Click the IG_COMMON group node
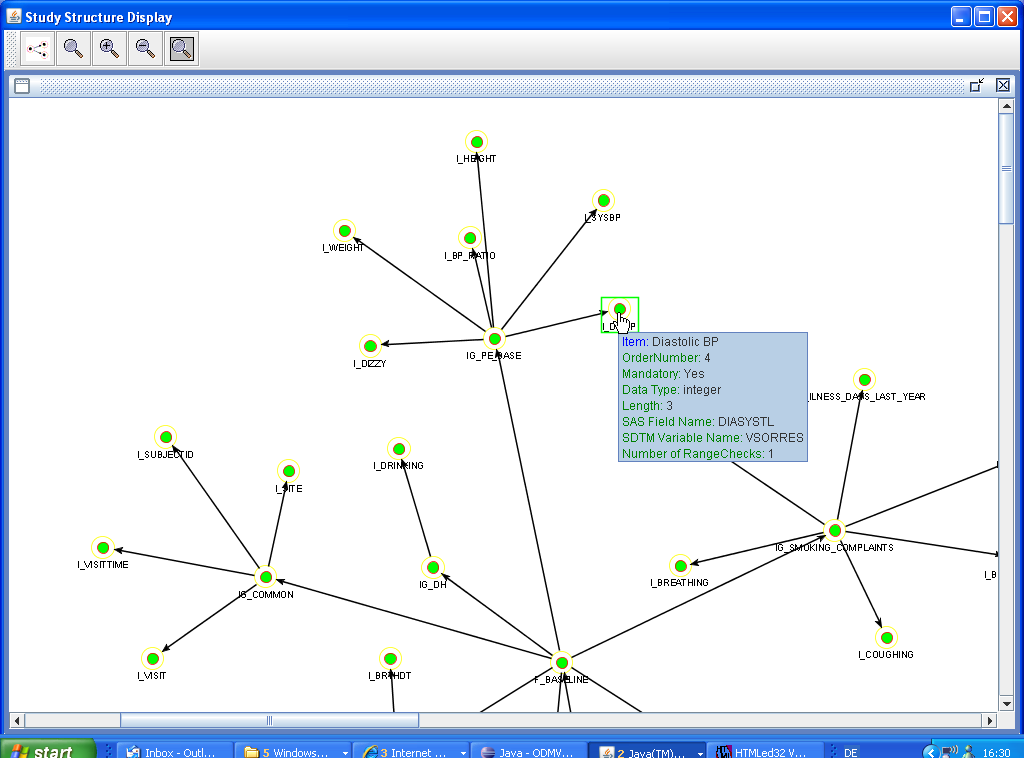 click(x=266, y=577)
